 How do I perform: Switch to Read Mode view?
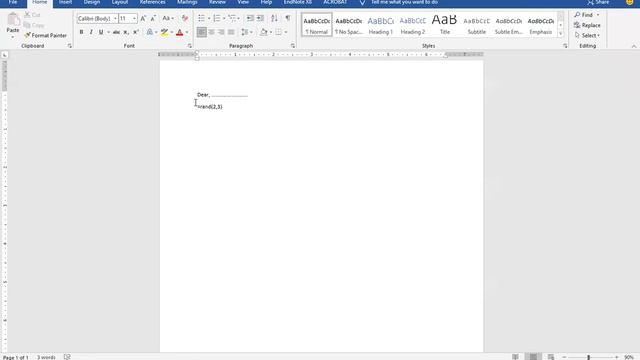516,357
